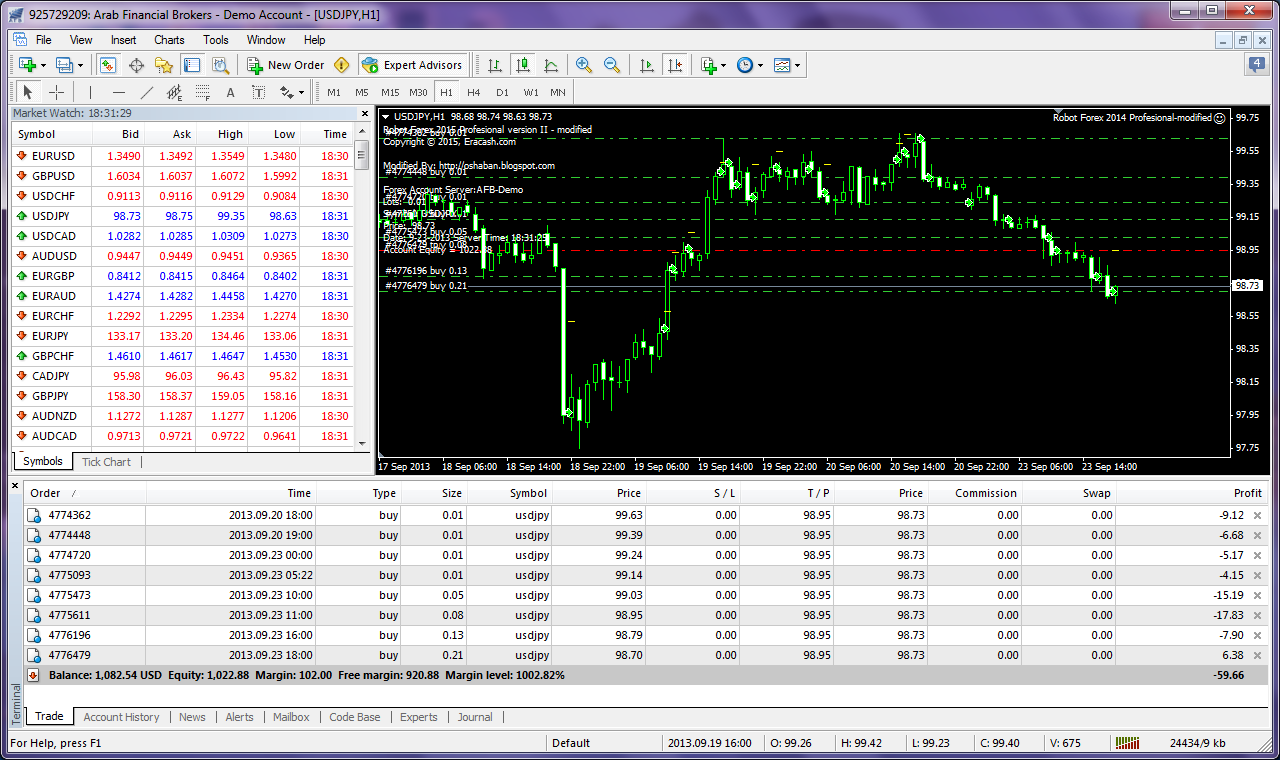Click the New Order button
The height and width of the screenshot is (760, 1280).
click(x=286, y=65)
